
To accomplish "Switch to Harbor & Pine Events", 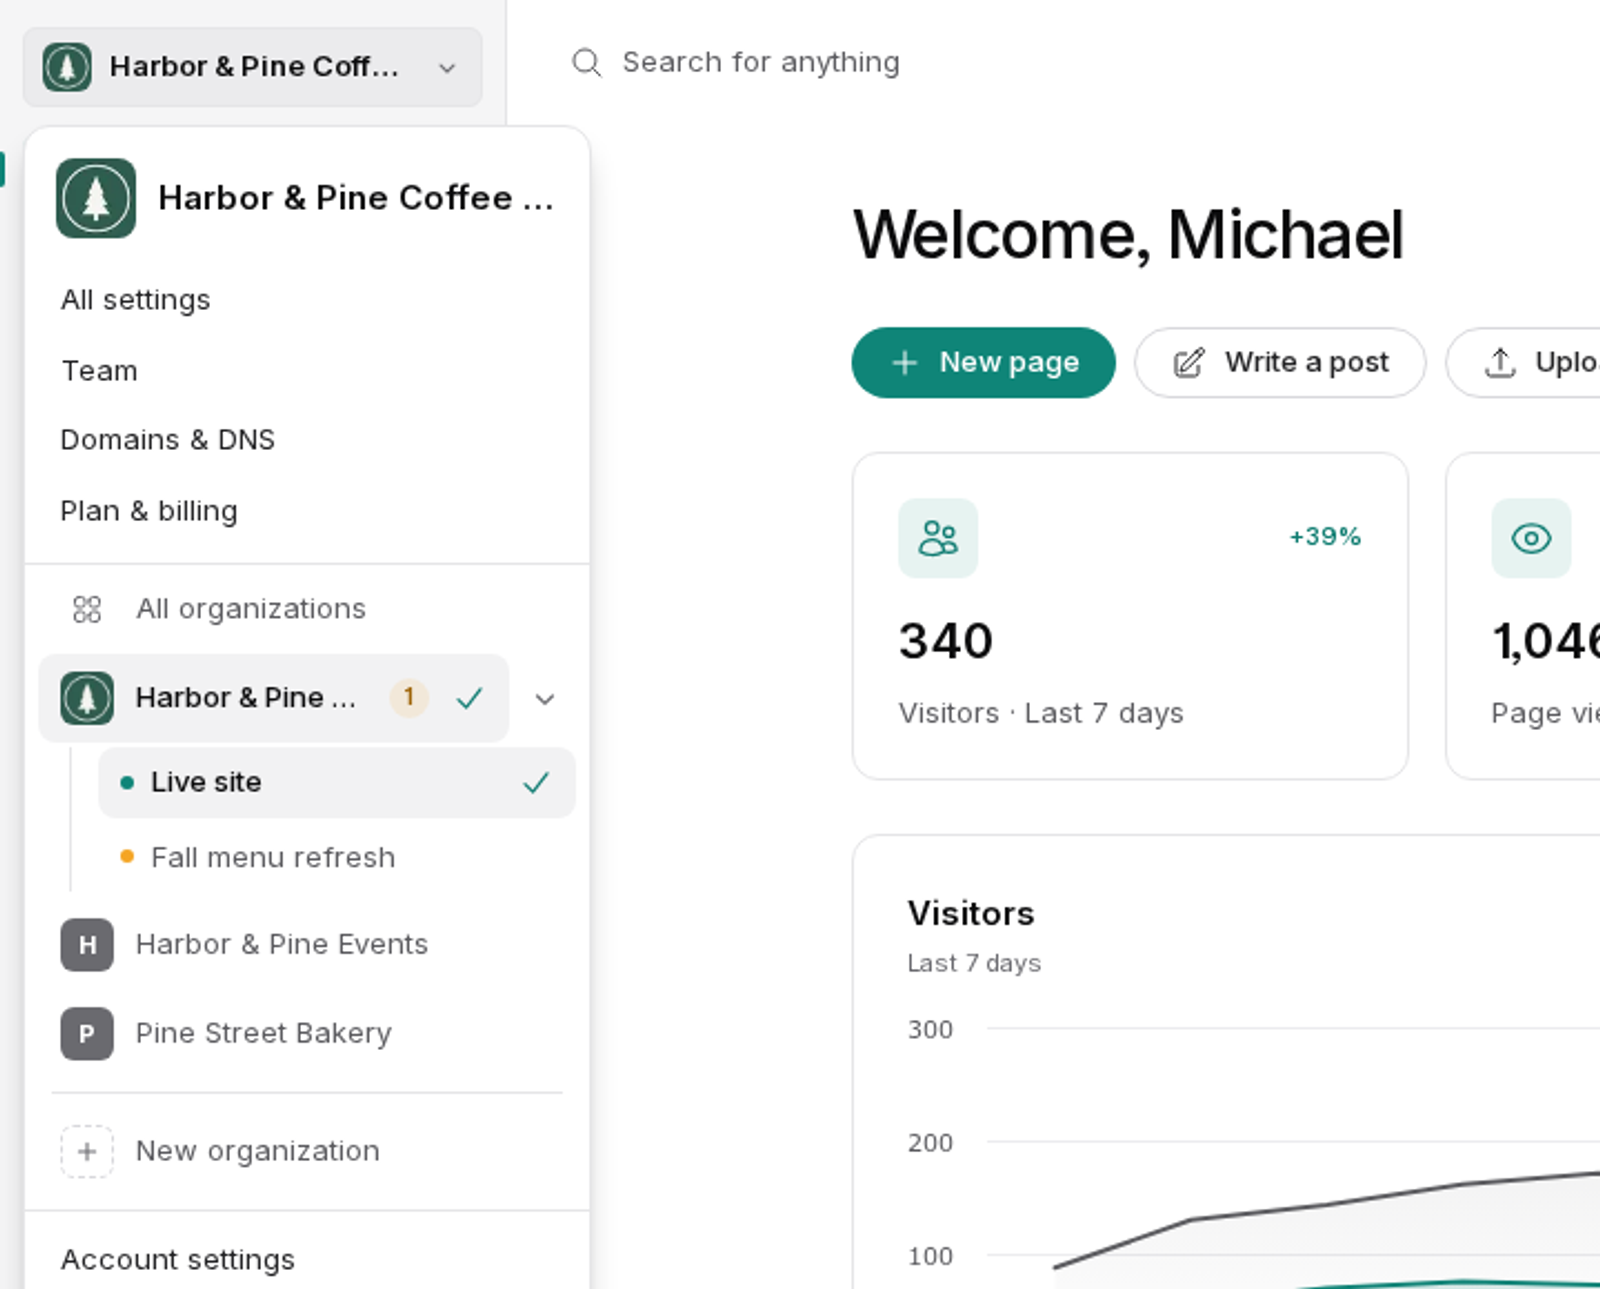I will 282,945.
